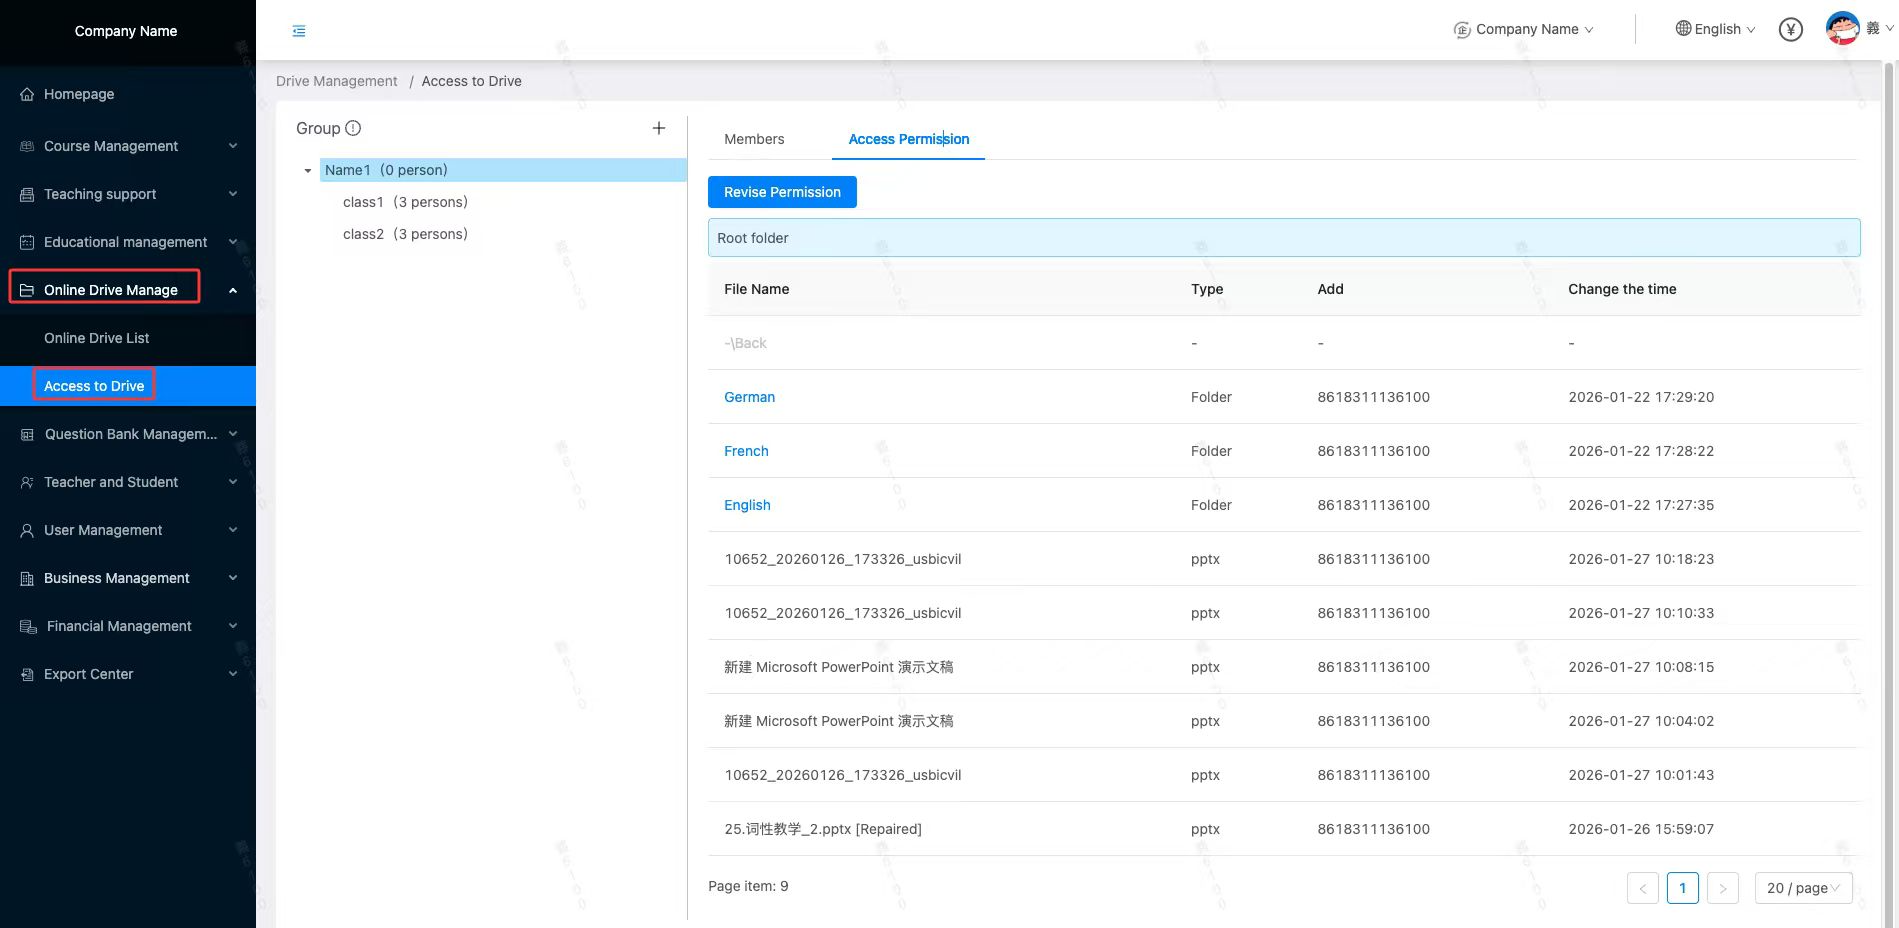This screenshot has width=1899, height=928.
Task: Click the globe icon next to English
Action: tap(1682, 29)
